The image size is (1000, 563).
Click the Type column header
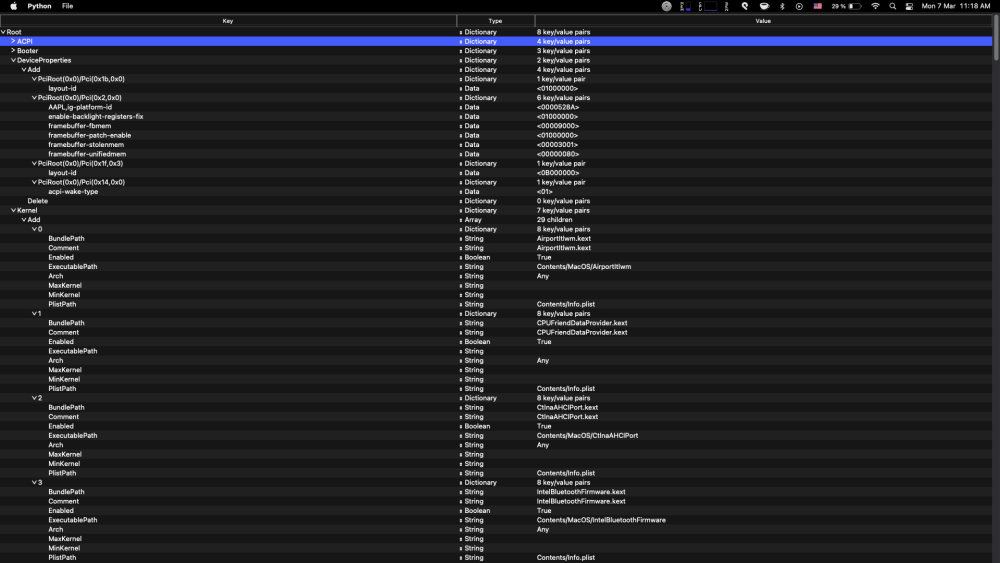pyautogui.click(x=496, y=21)
